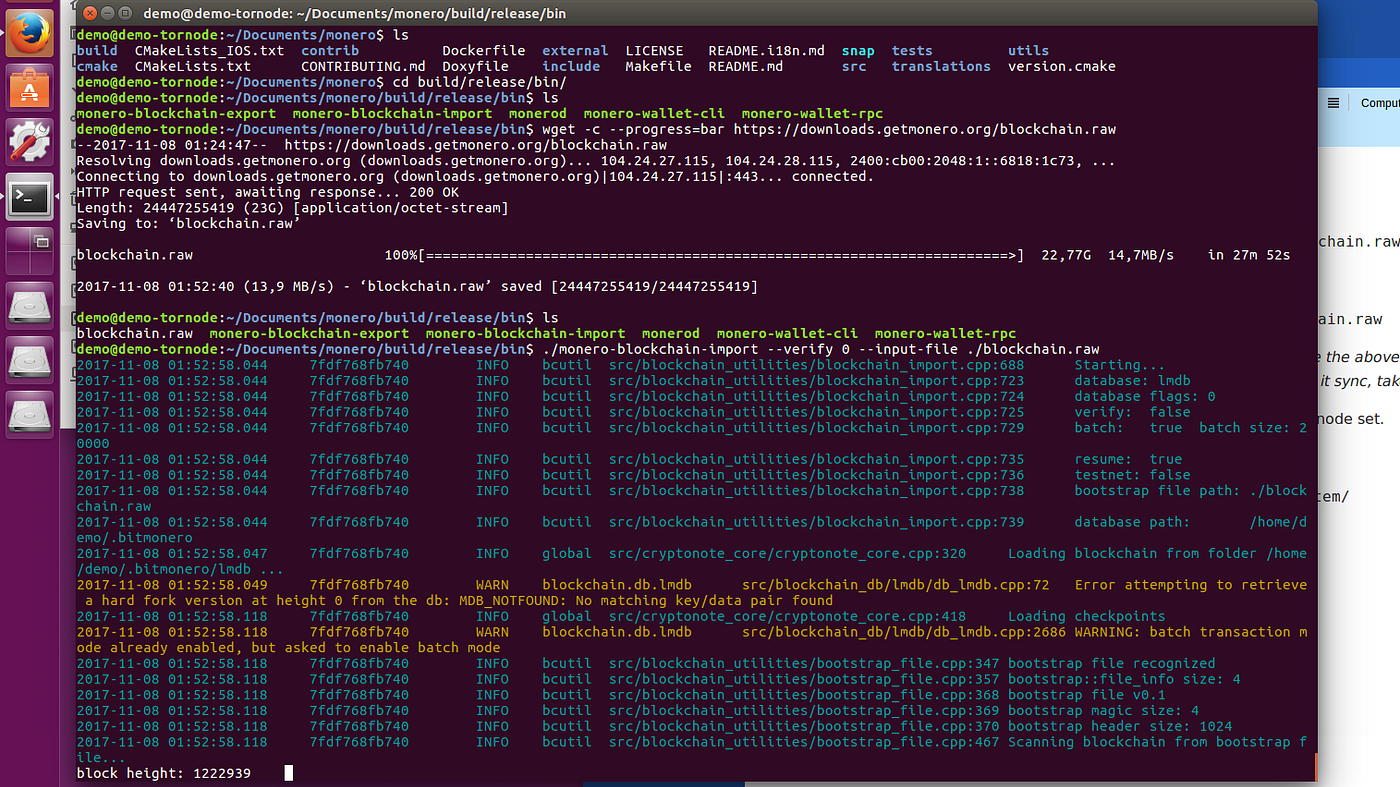Click the 'Doxyfile' file name
This screenshot has width=1400, height=787.
pos(475,66)
